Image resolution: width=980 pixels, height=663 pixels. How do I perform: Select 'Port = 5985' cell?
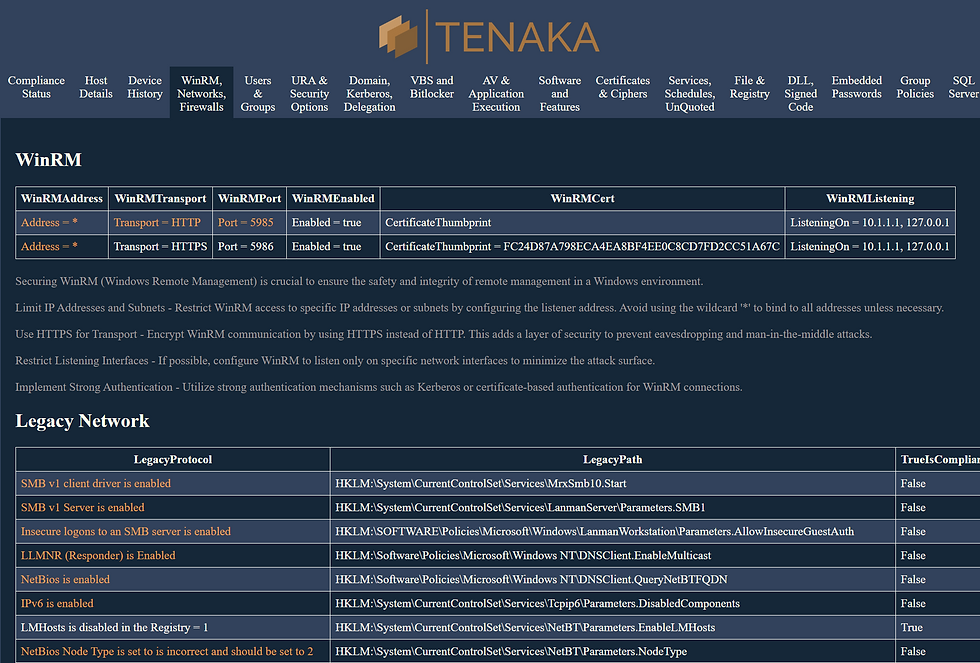(249, 222)
